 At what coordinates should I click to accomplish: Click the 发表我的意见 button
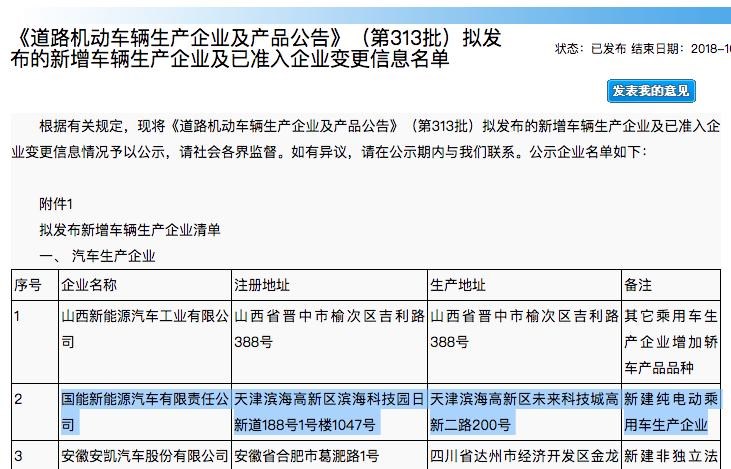[651, 91]
